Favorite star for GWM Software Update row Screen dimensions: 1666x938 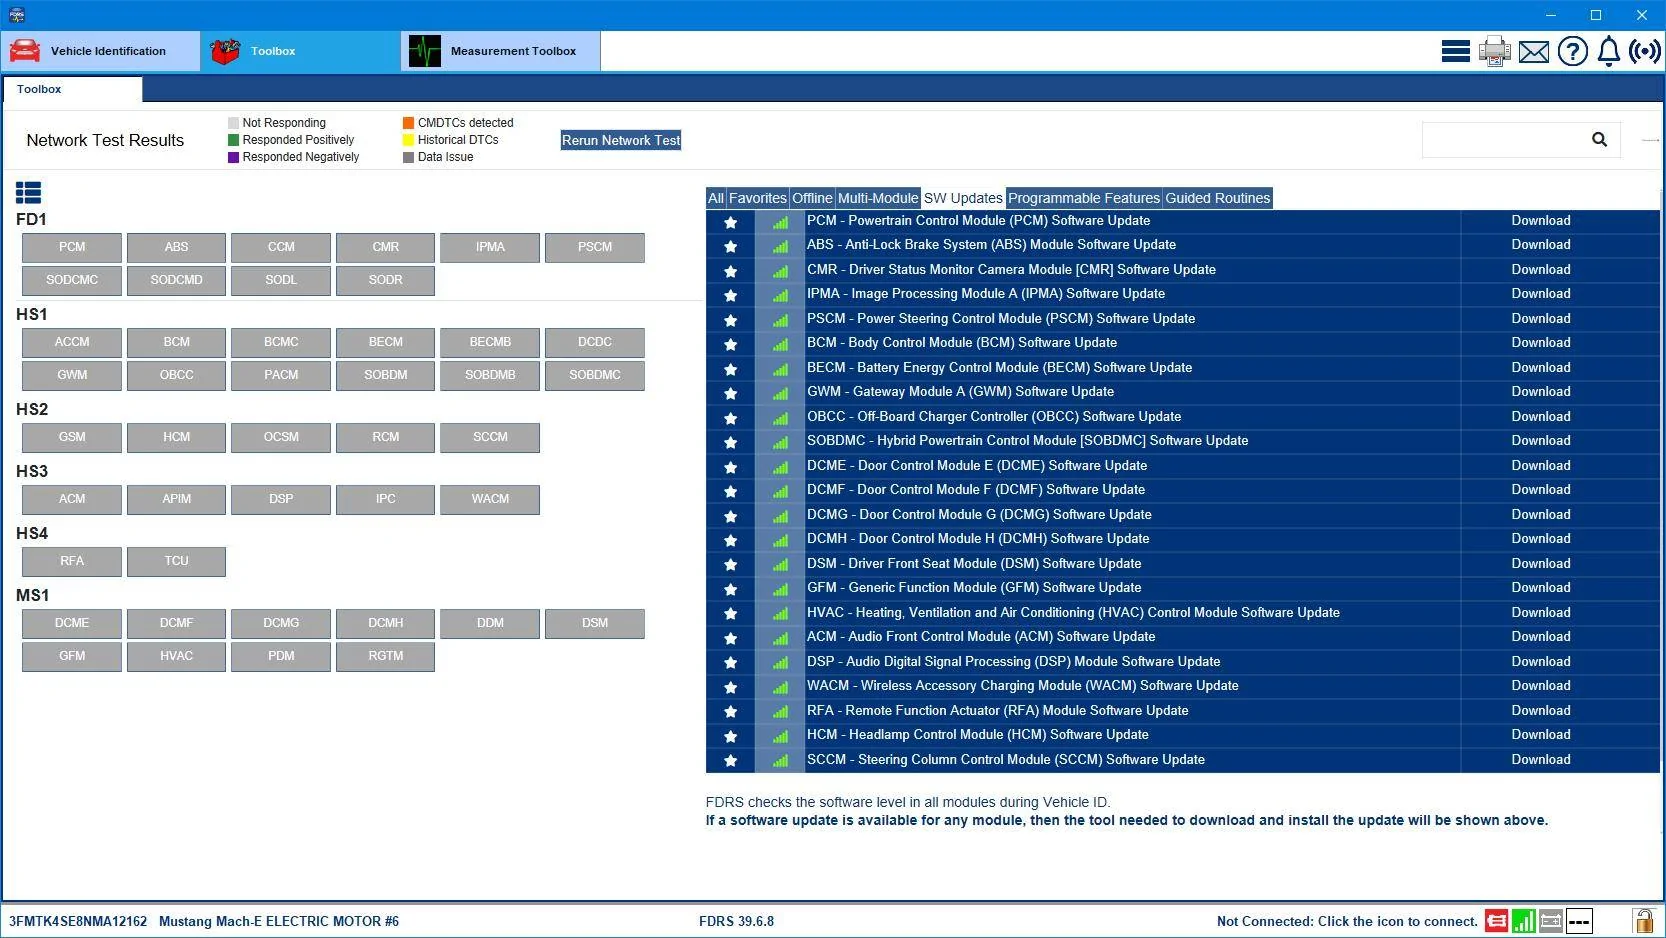click(x=731, y=393)
